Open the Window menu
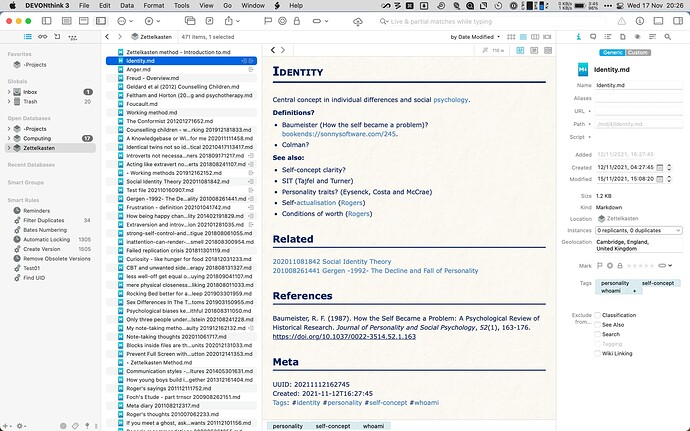Screen dimensions: 690x431 [x=253, y=6]
